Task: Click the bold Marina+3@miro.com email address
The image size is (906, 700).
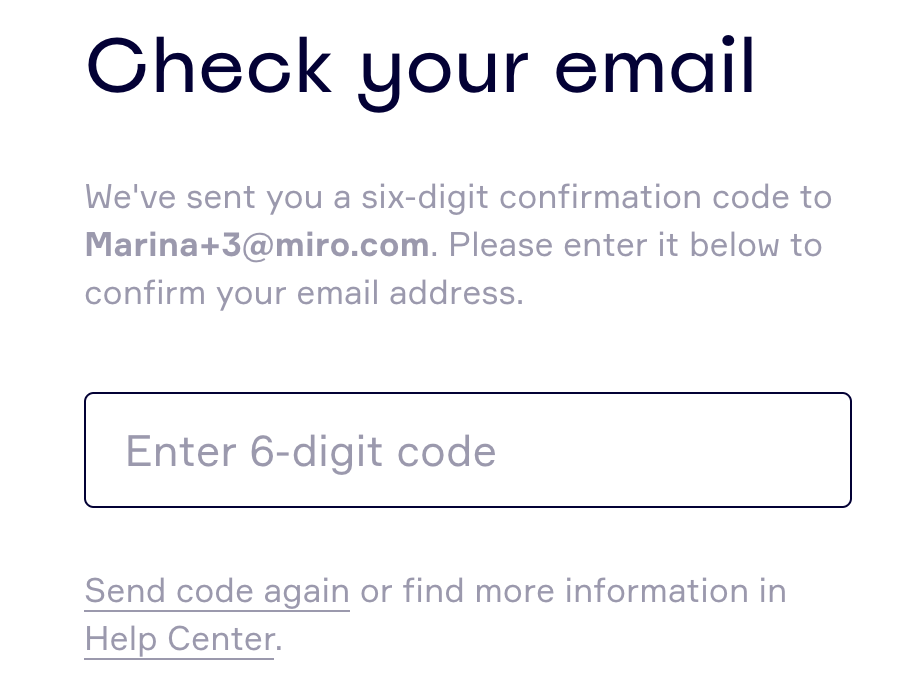Action: (257, 245)
